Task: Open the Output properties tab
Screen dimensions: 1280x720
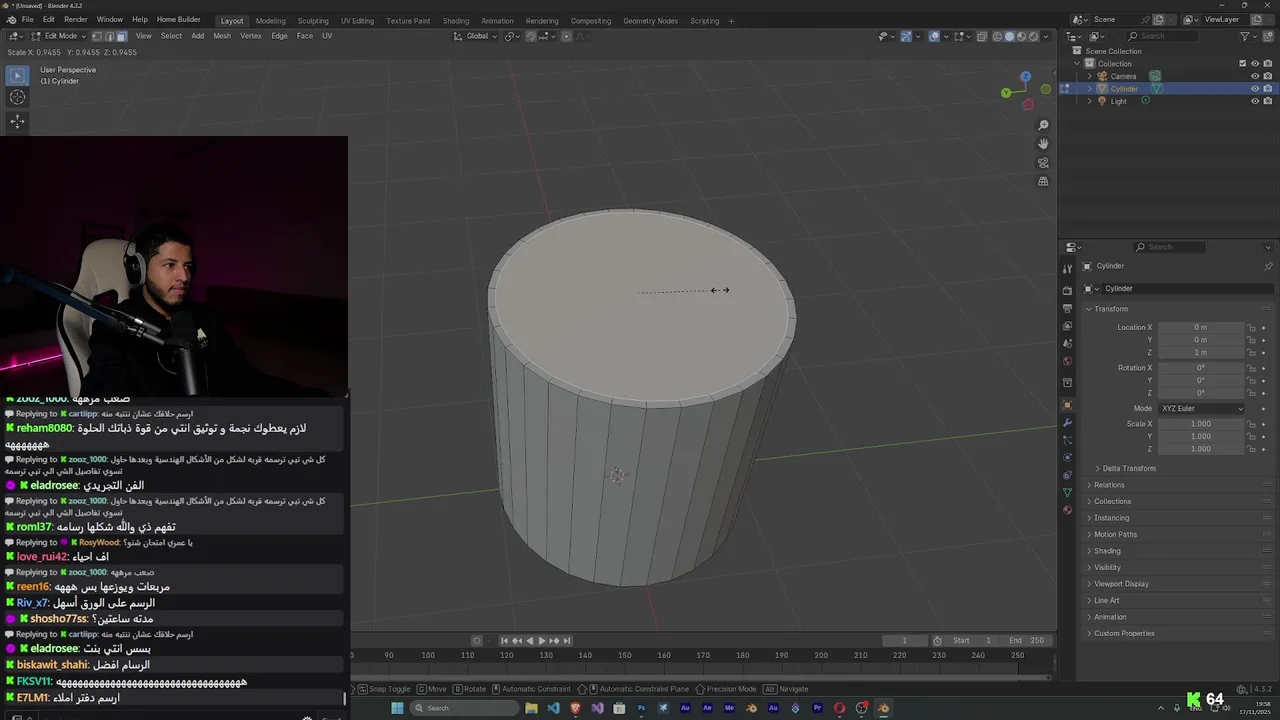Action: coord(1067,308)
